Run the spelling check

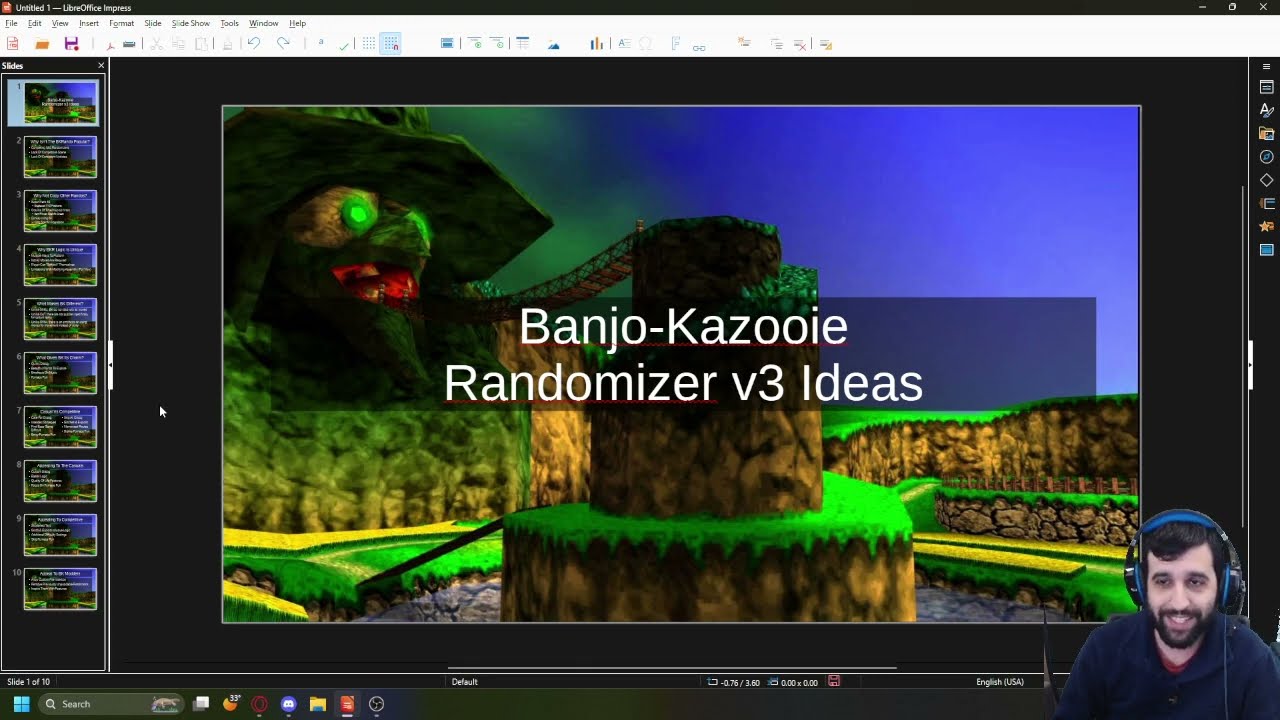point(344,44)
